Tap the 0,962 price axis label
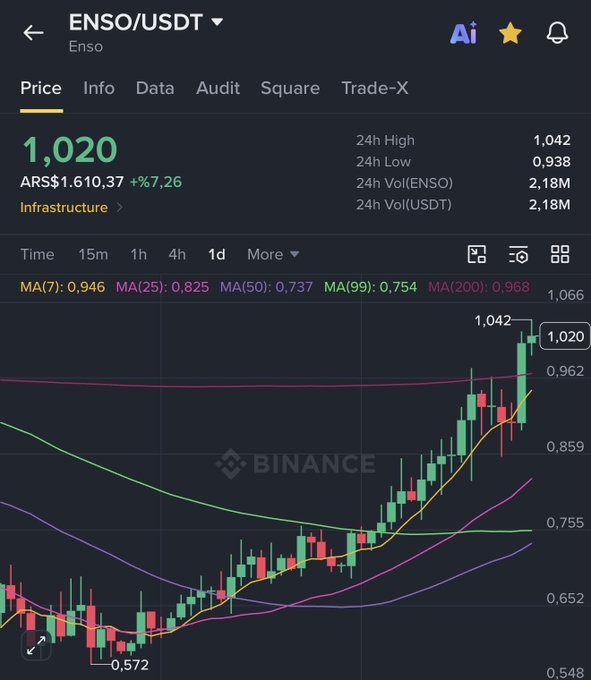This screenshot has height=680, width=591. click(x=565, y=371)
